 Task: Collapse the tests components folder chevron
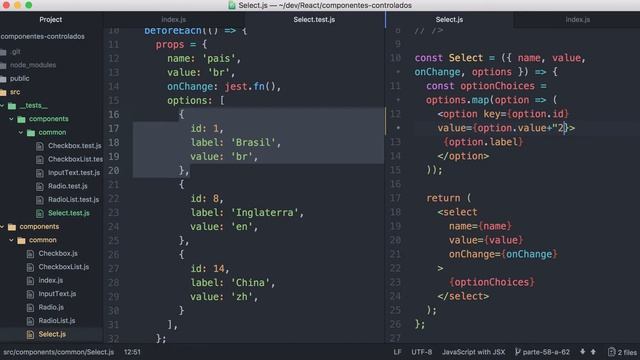pyautogui.click(x=12, y=119)
